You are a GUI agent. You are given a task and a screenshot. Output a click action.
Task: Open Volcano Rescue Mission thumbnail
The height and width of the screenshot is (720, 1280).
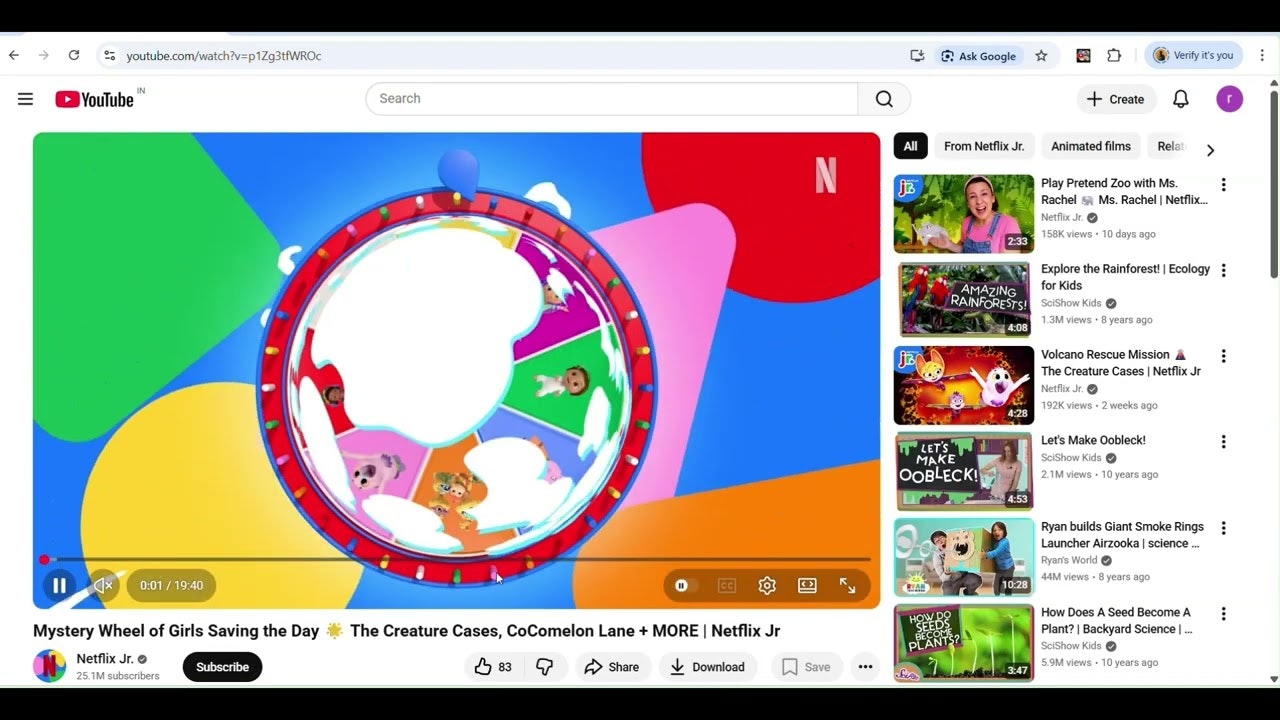point(964,386)
